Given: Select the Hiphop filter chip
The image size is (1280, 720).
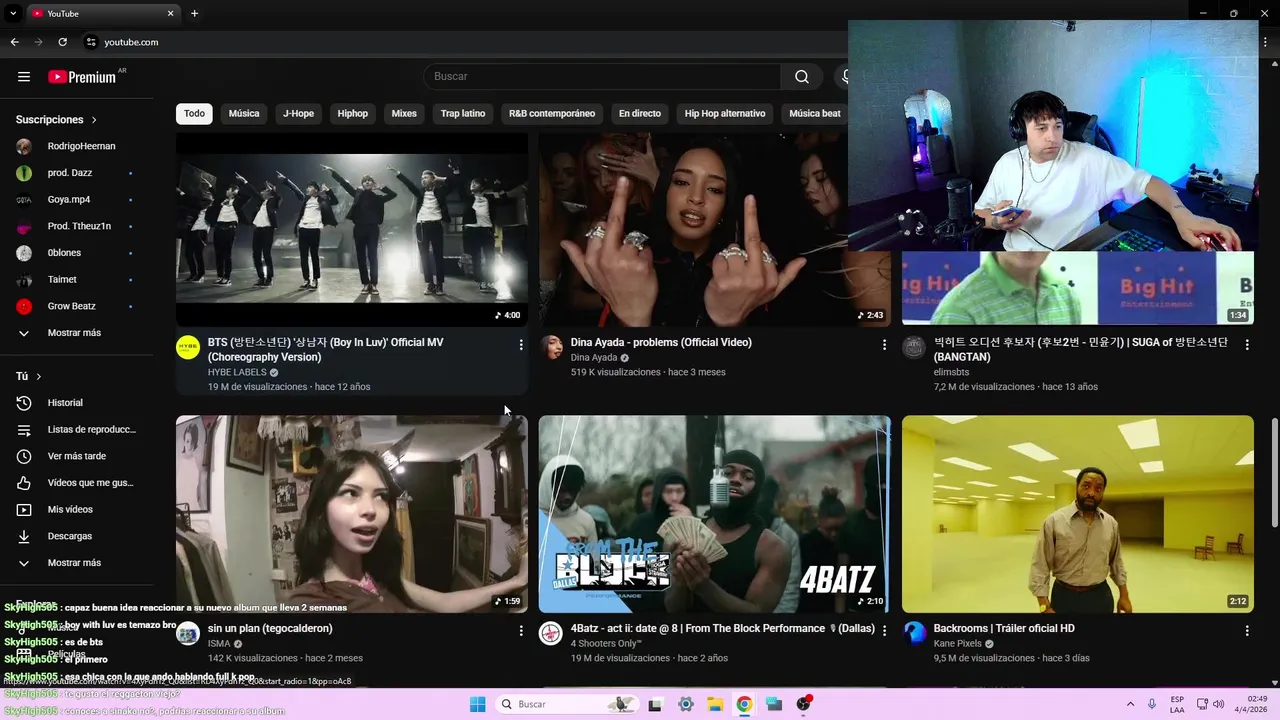Looking at the screenshot, I should click(x=353, y=113).
